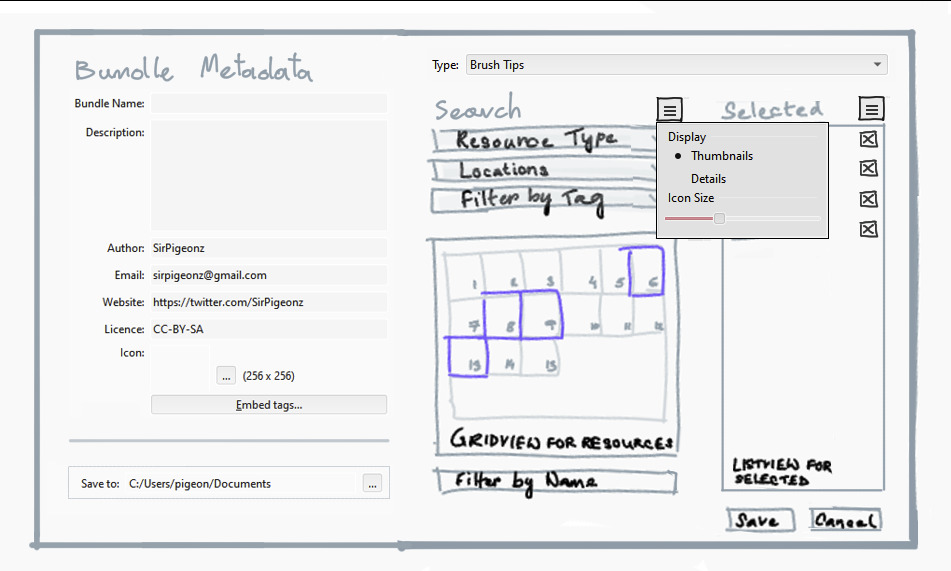The height and width of the screenshot is (571, 951).
Task: Select resource cell 2 in the grid view
Action: pyautogui.click(x=503, y=273)
